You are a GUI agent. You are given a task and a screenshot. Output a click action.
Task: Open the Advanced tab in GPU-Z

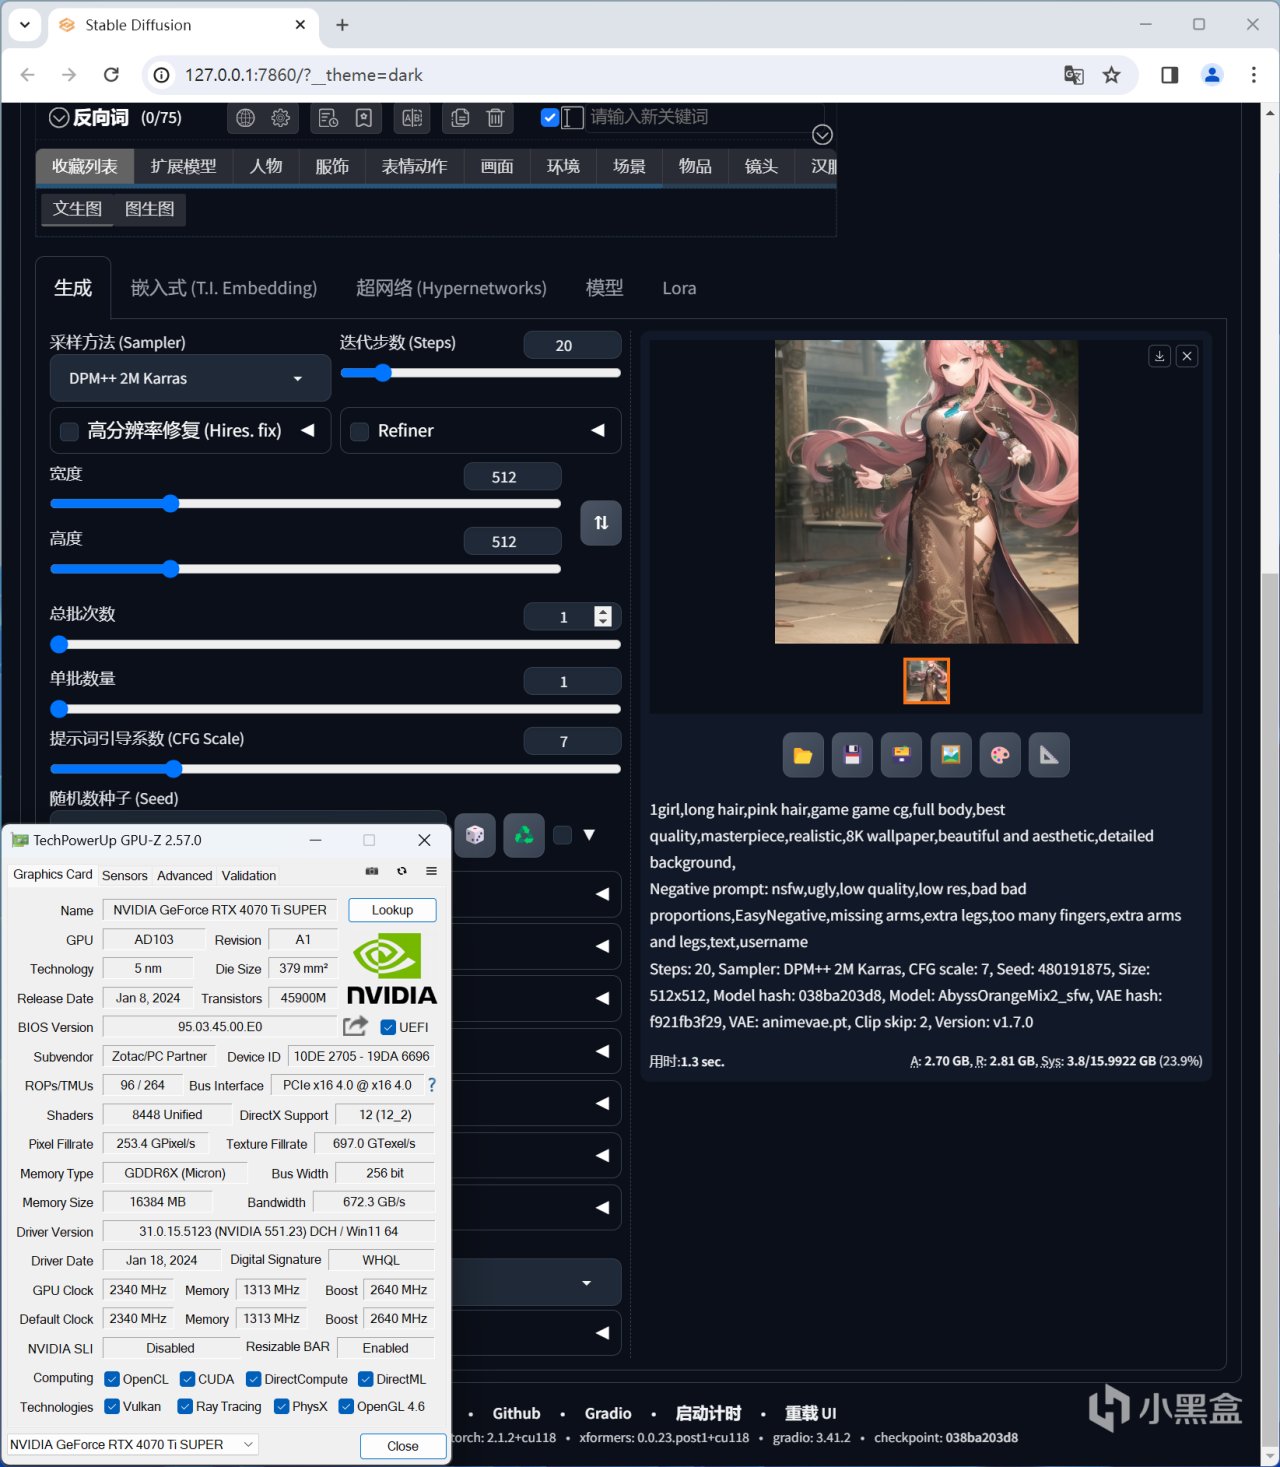[185, 875]
